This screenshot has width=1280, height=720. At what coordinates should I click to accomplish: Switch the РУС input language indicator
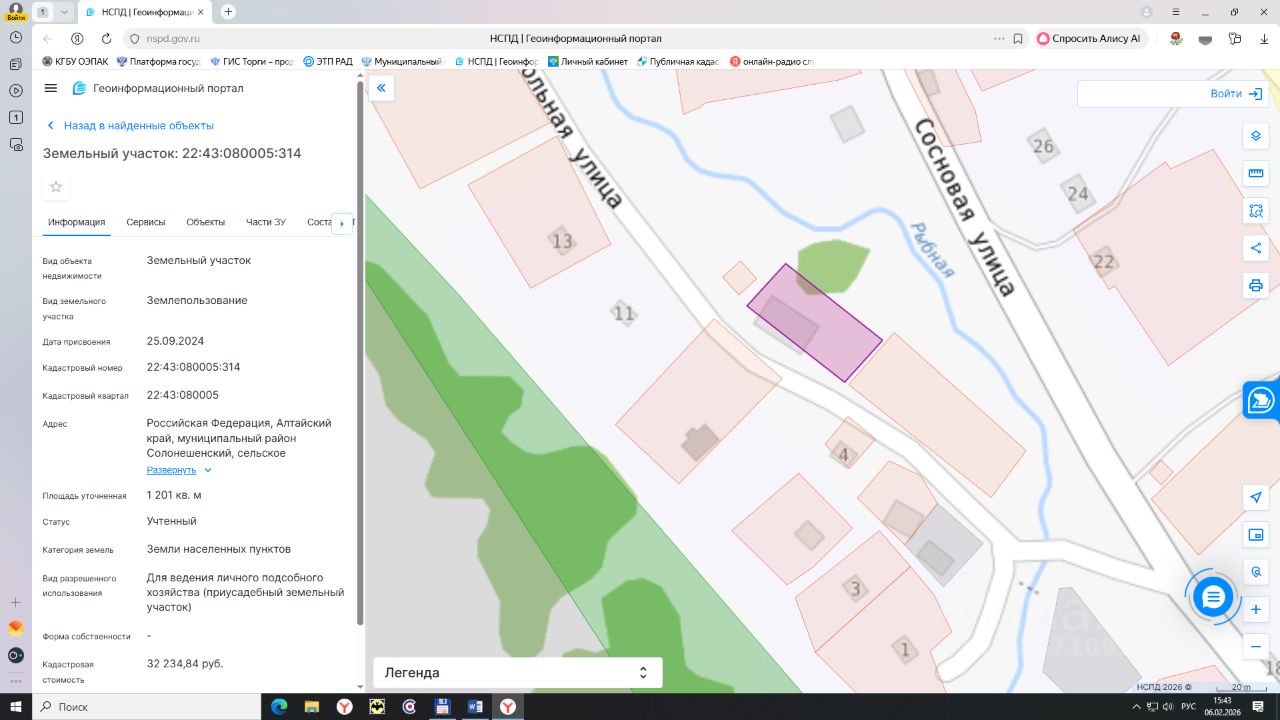click(1188, 707)
